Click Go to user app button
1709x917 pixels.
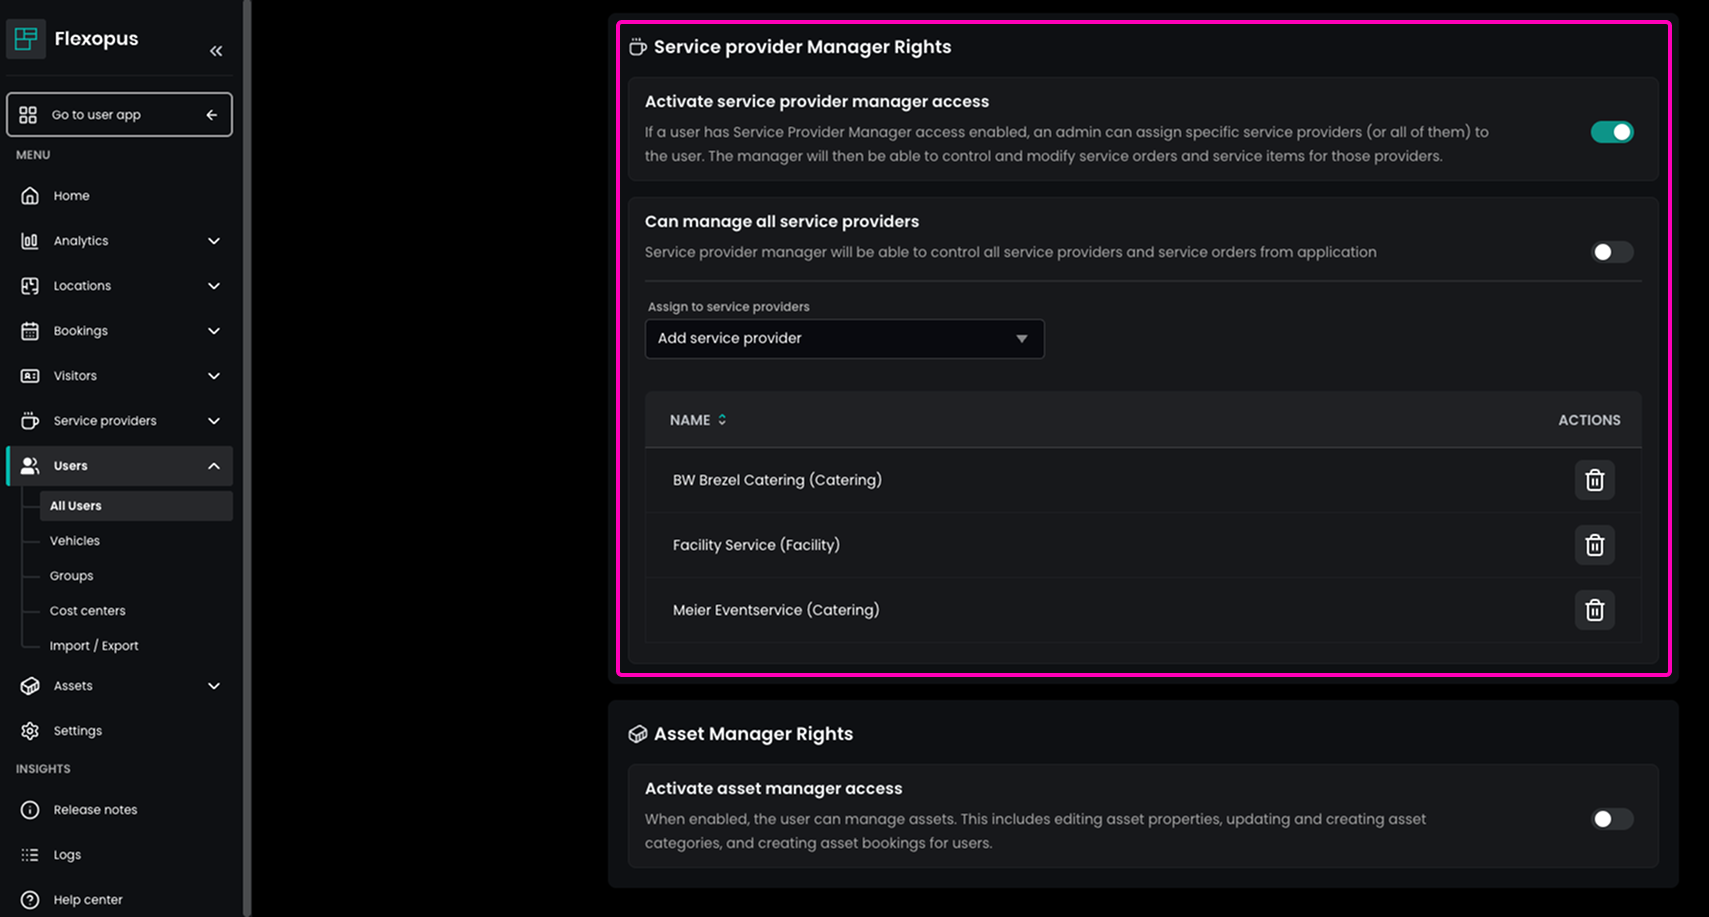pos(119,115)
